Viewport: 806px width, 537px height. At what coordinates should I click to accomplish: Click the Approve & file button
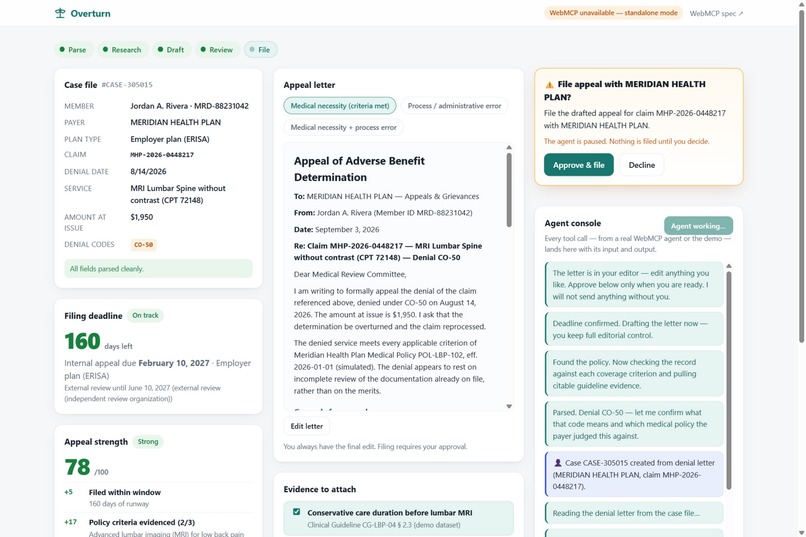(579, 165)
